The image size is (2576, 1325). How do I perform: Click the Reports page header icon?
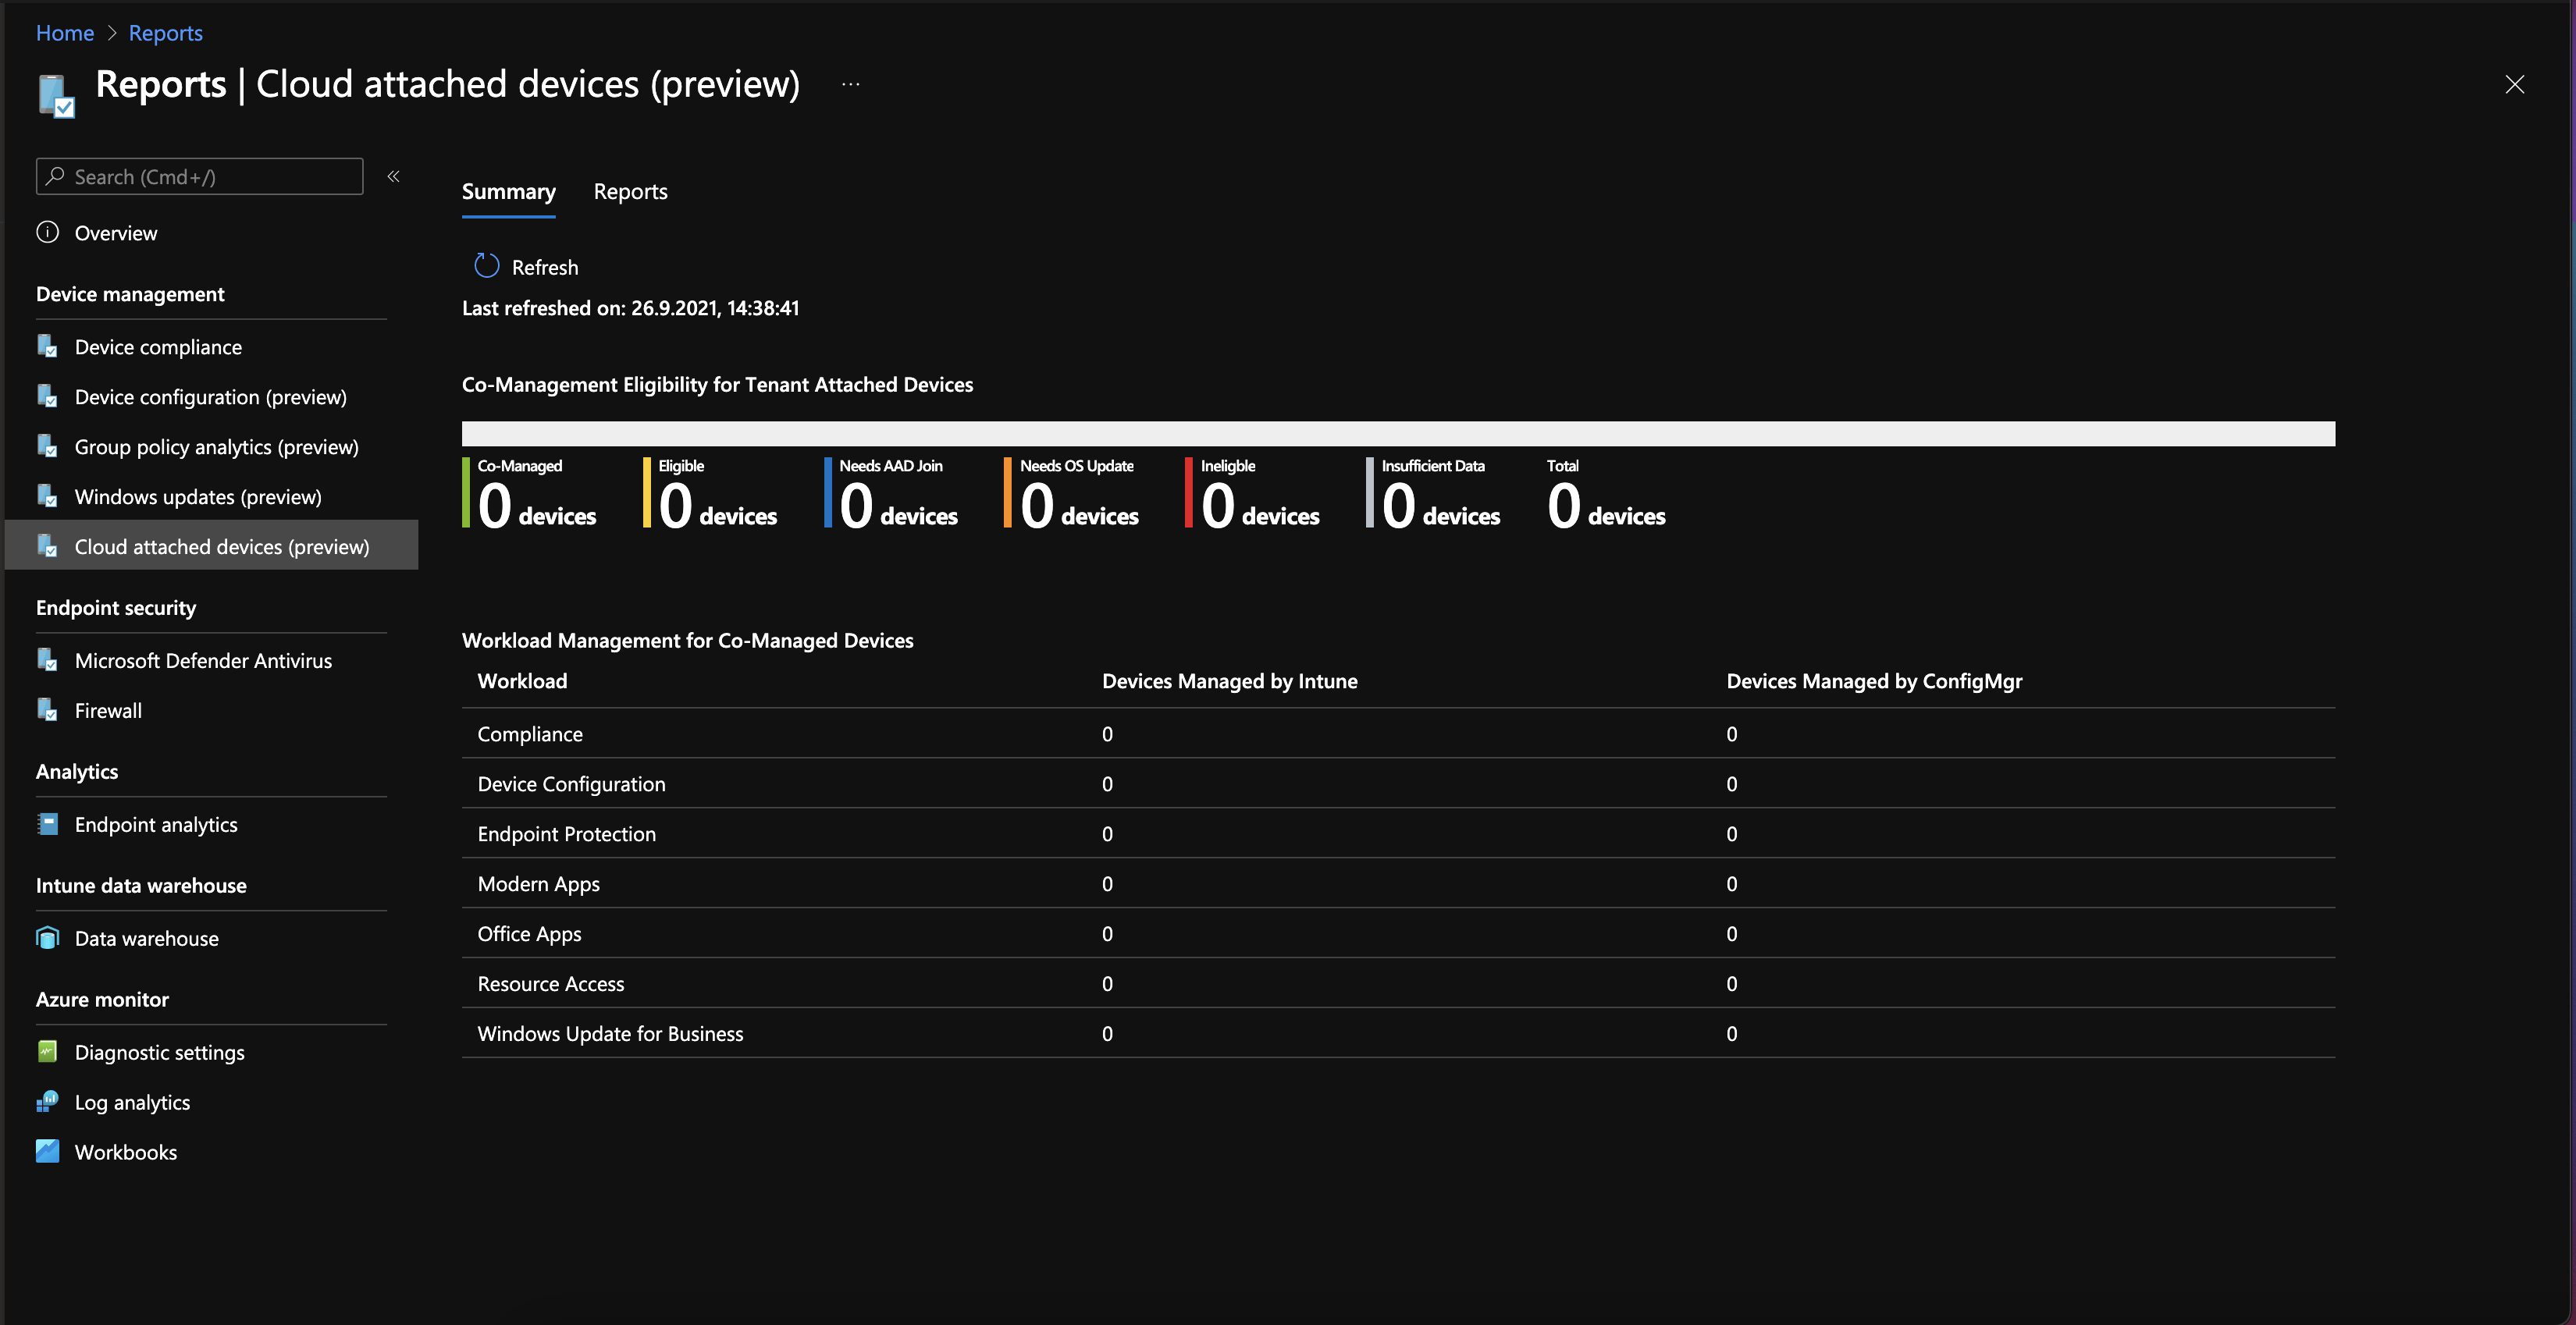pyautogui.click(x=57, y=96)
